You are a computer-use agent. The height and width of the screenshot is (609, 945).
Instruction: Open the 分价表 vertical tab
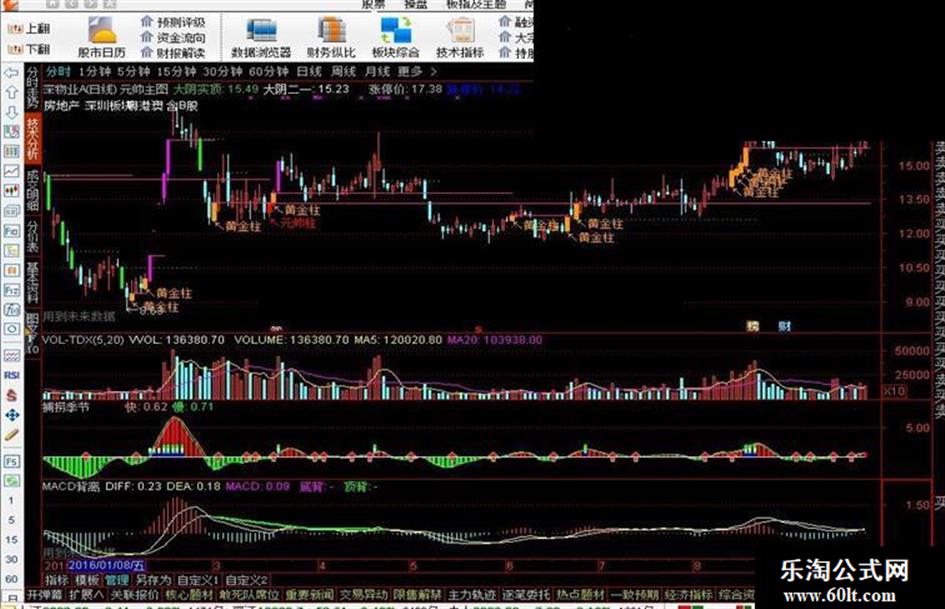tap(33, 237)
